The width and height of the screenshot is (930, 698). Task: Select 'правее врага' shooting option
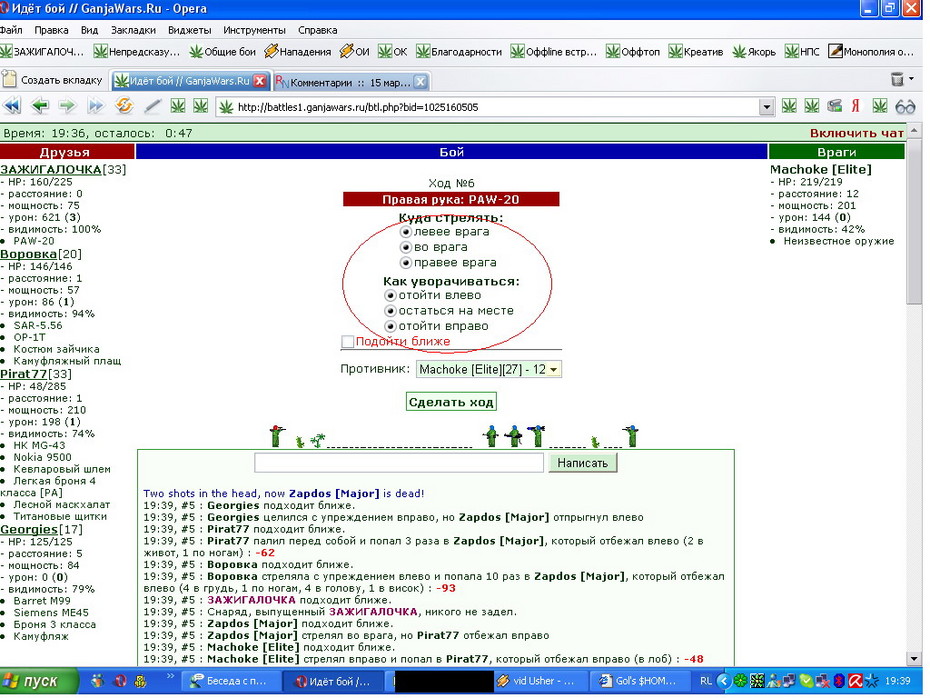pos(406,263)
